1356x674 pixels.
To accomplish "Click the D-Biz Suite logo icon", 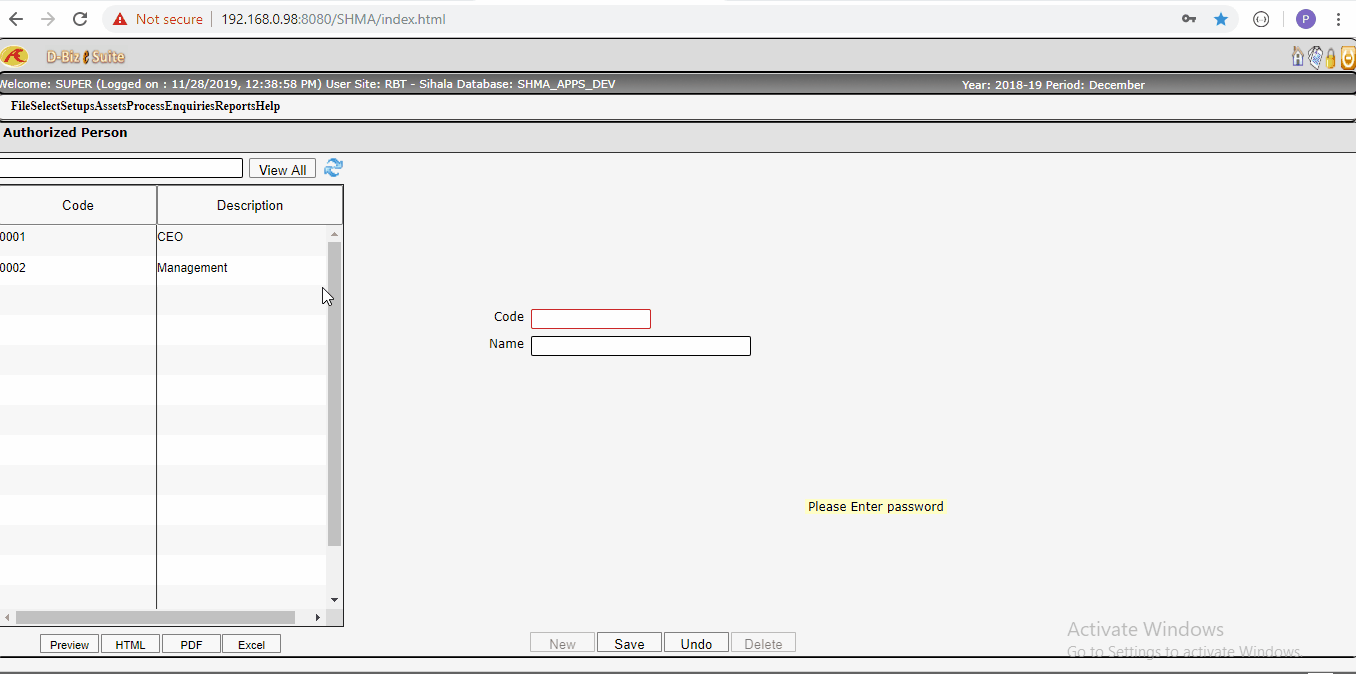I will [x=15, y=56].
